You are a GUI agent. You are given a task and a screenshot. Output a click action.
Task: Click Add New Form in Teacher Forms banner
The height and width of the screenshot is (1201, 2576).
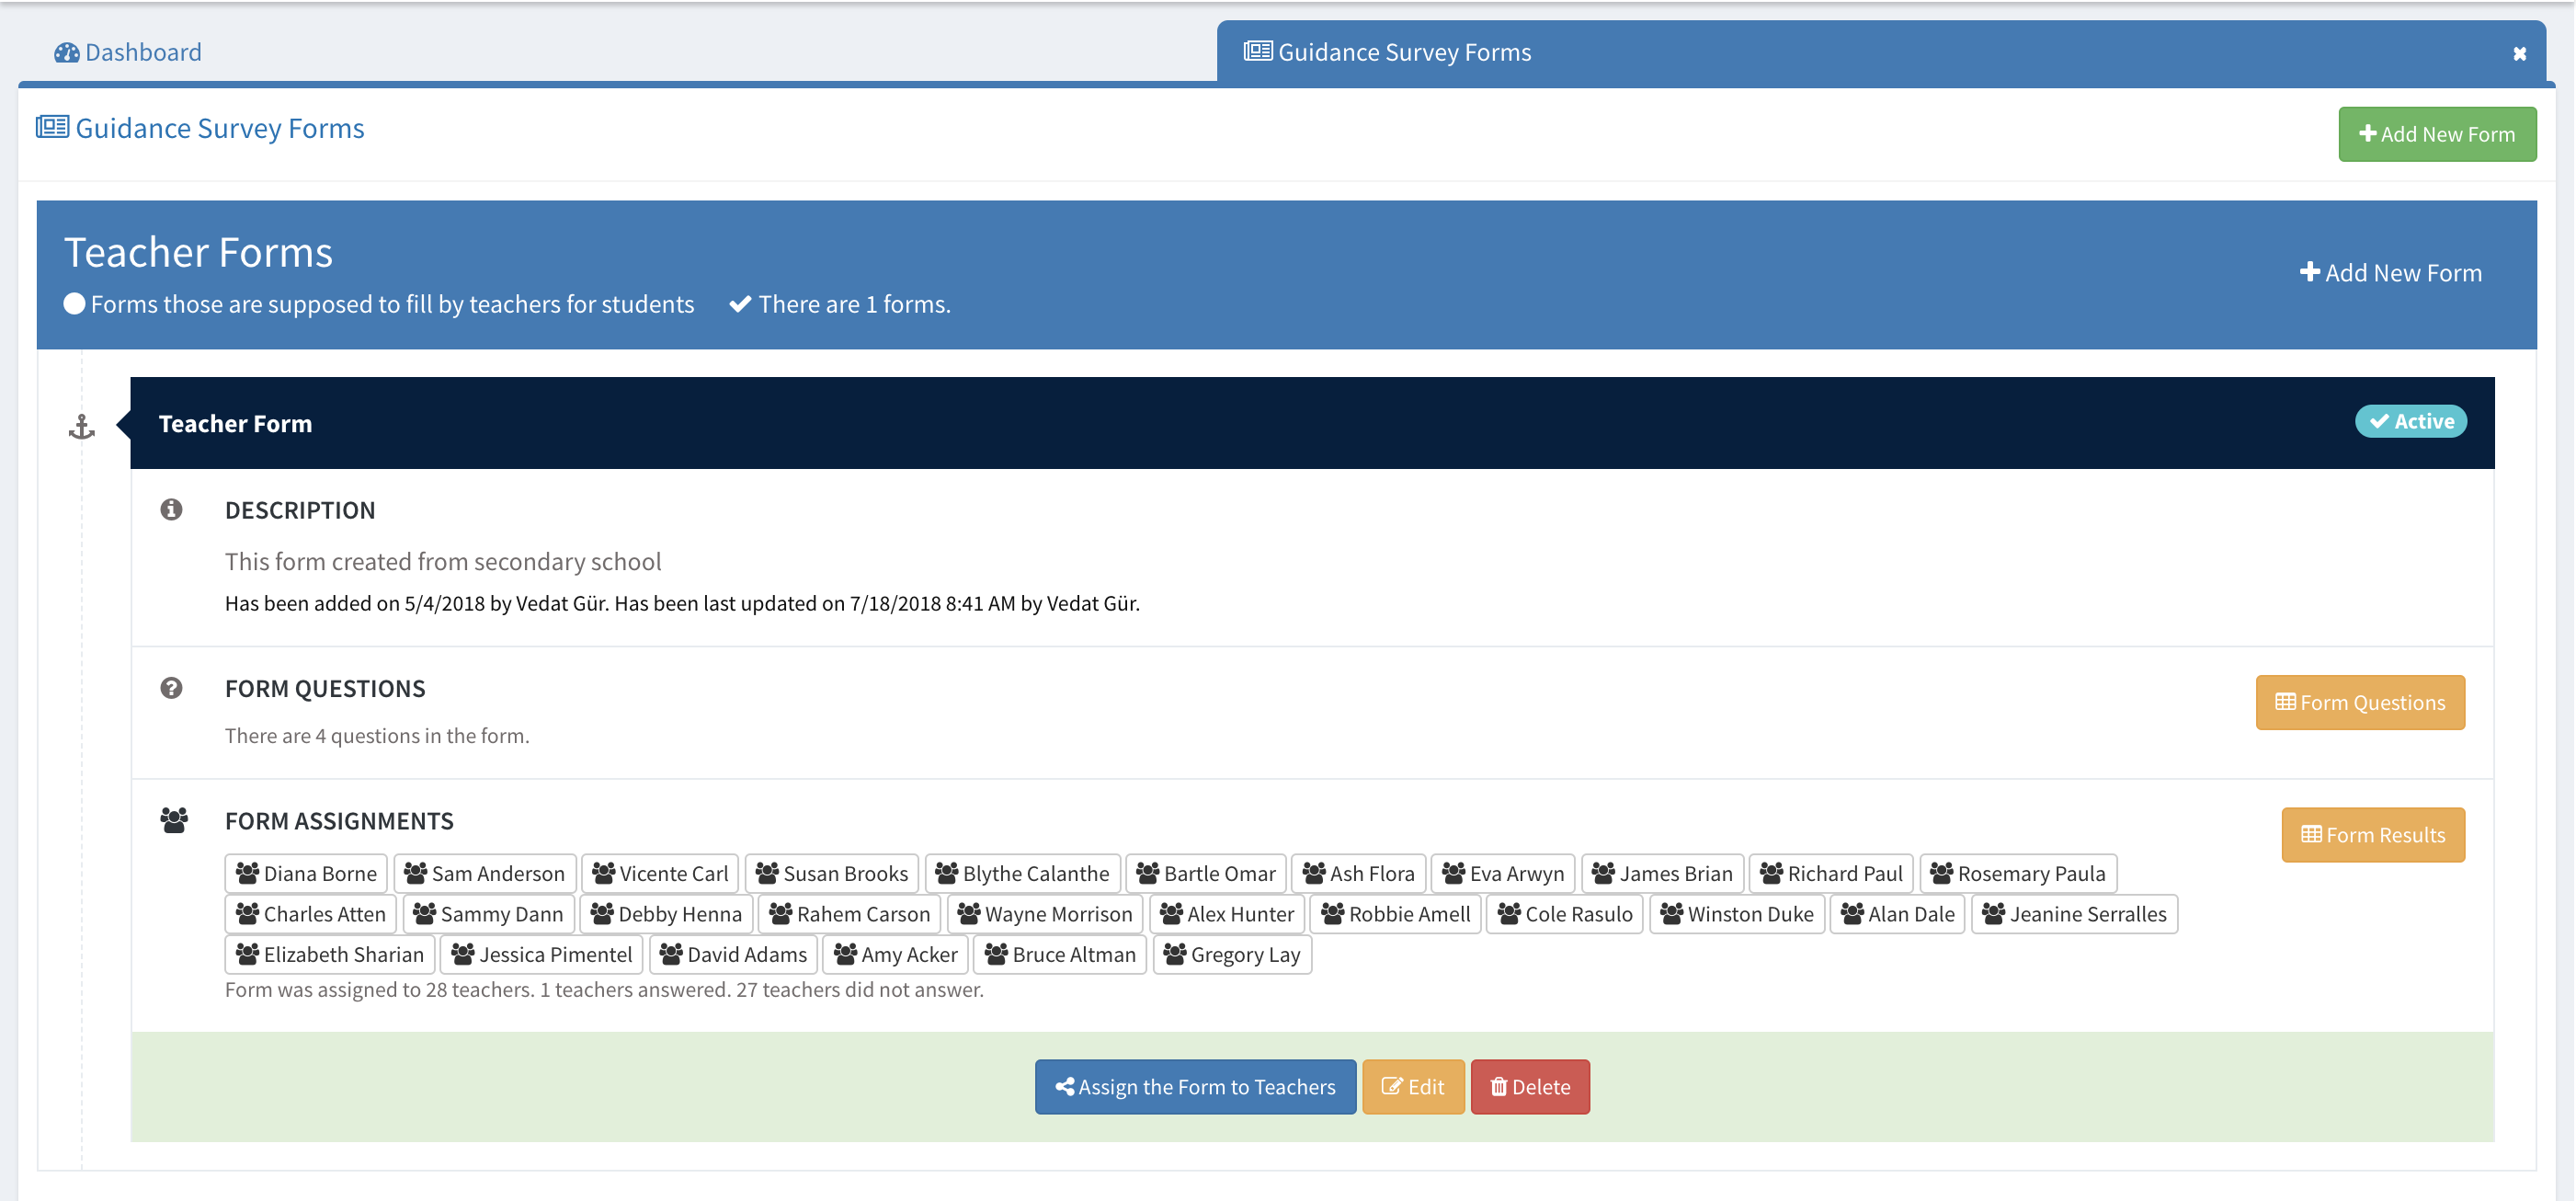click(2390, 273)
